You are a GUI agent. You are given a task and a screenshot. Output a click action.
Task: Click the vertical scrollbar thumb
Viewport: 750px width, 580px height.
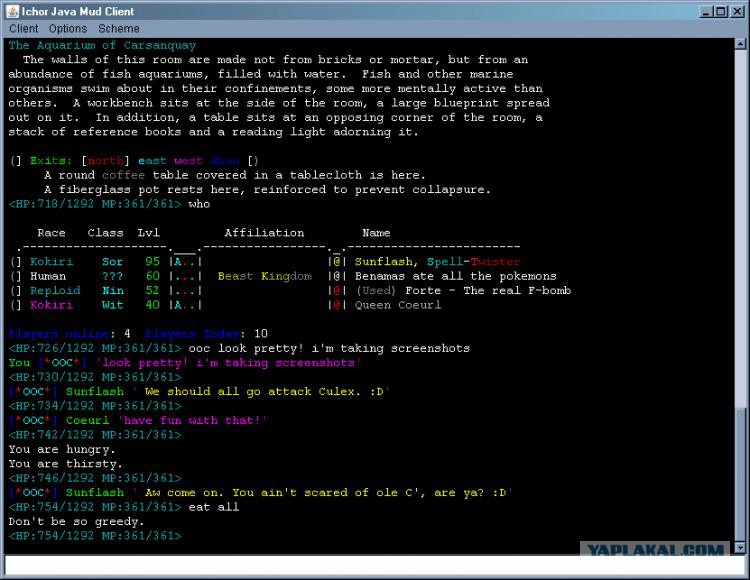click(x=740, y=474)
